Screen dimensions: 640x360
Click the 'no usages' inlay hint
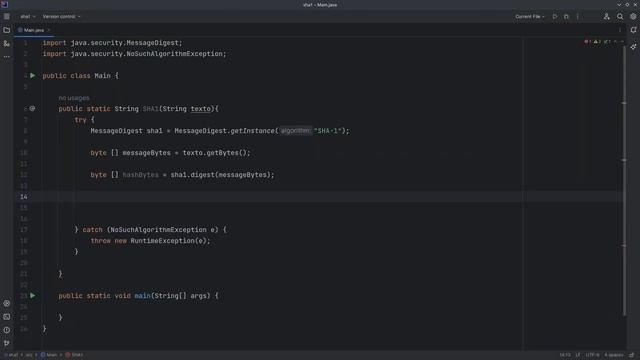coord(73,98)
